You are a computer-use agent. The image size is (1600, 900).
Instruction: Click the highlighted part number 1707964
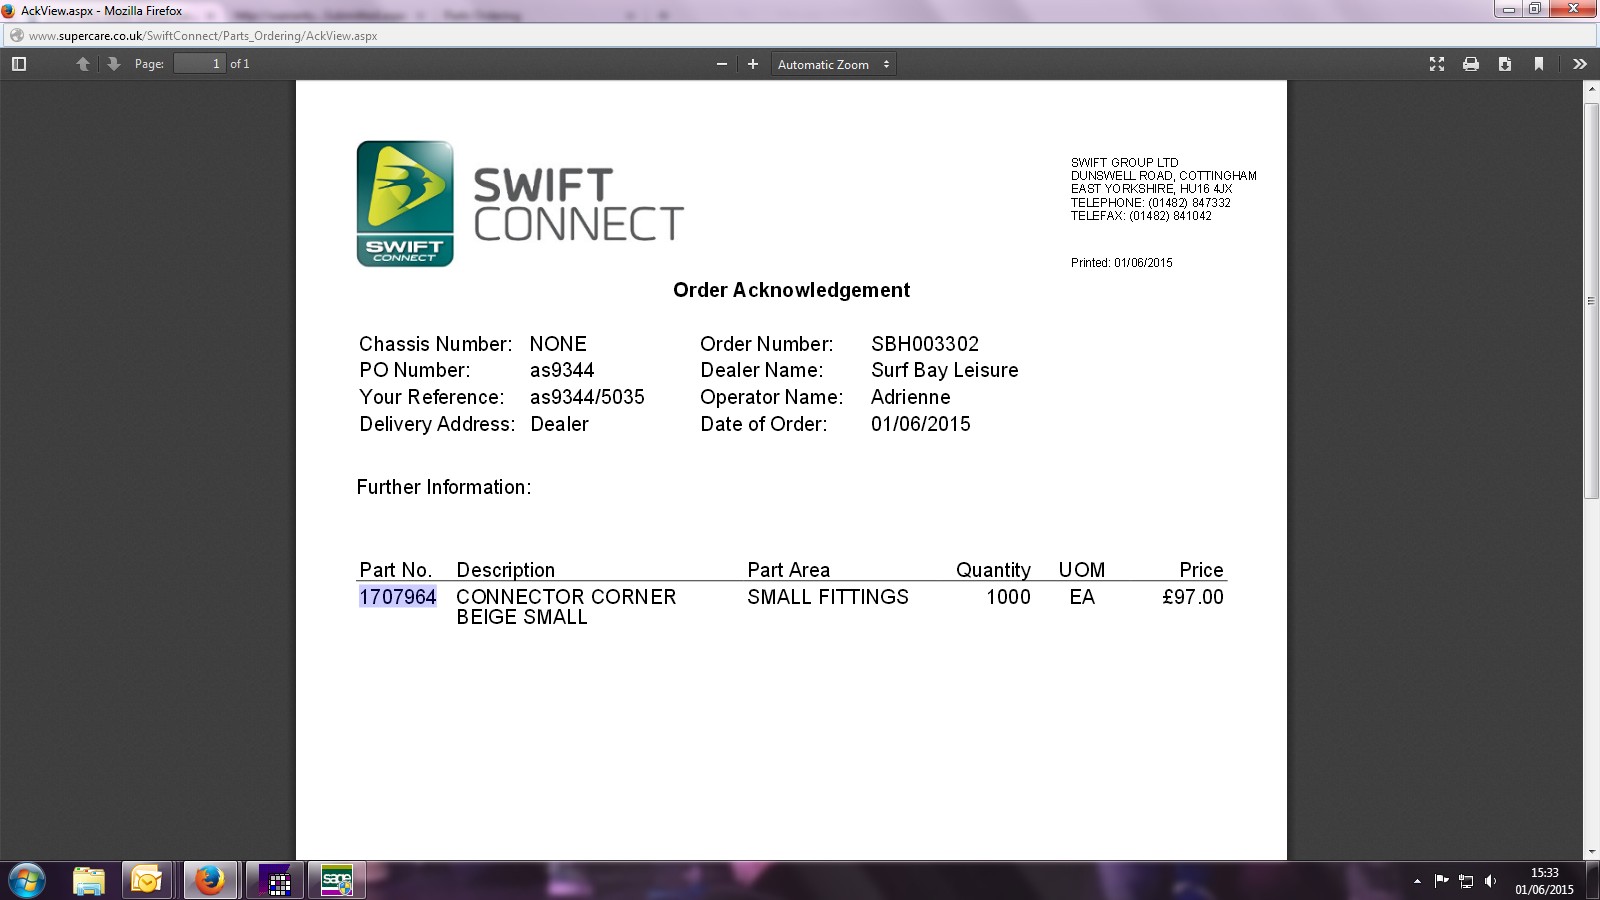398,597
